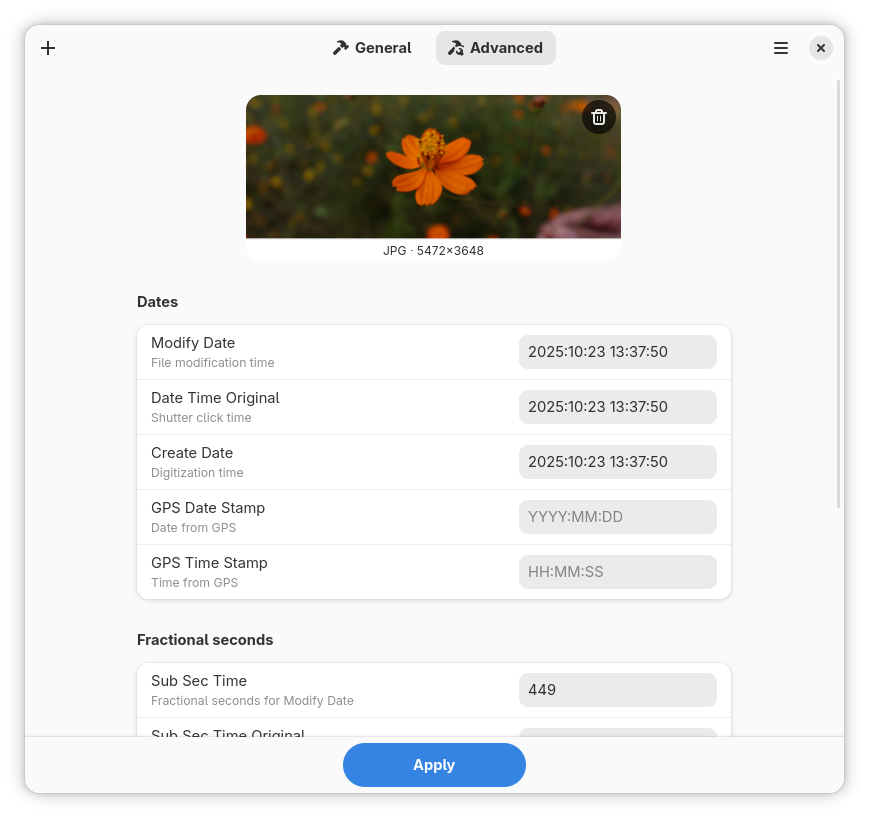Focus the GPS Time Stamp field
The image size is (869, 818).
[x=617, y=571]
